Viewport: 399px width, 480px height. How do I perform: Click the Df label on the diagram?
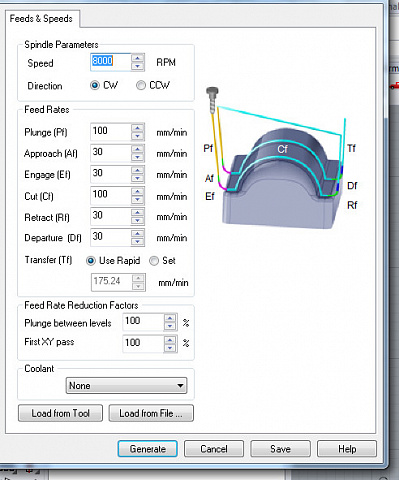(x=352, y=185)
